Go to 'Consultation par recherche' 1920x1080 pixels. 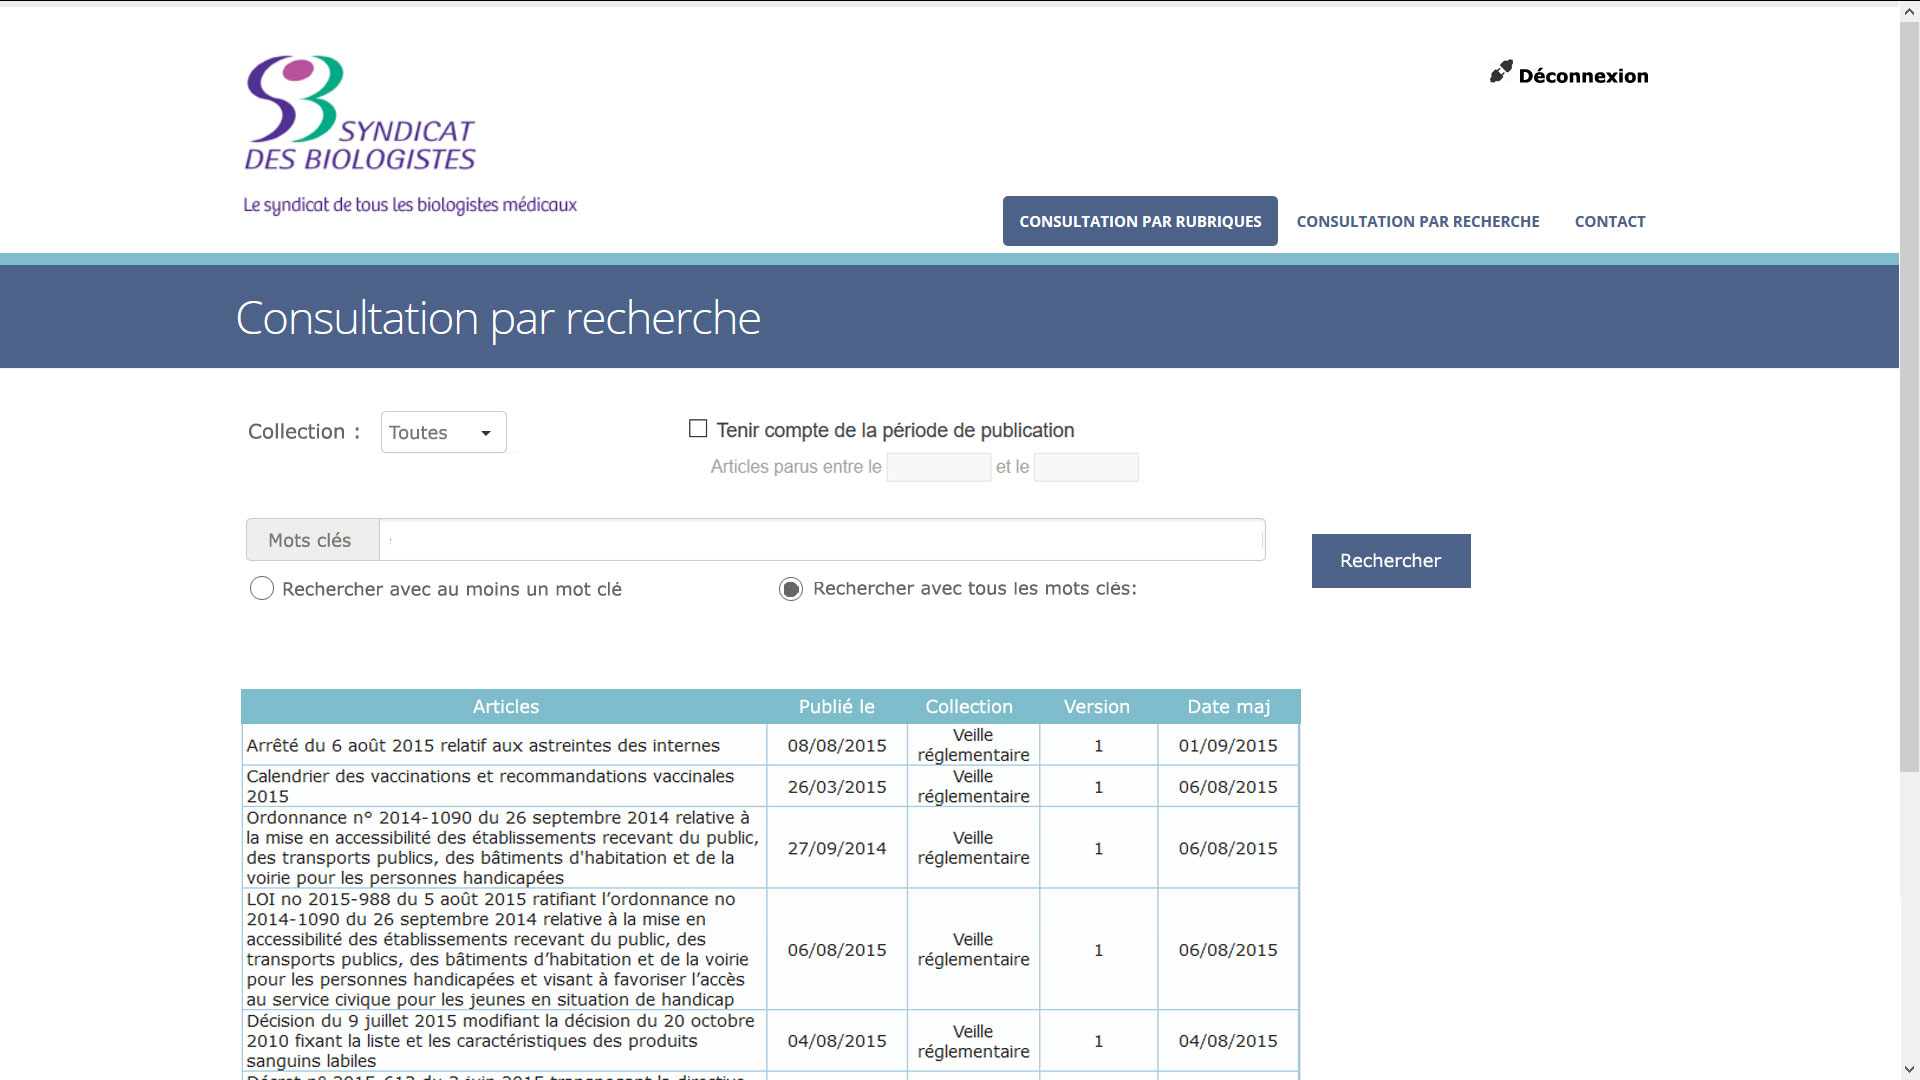tap(1418, 221)
